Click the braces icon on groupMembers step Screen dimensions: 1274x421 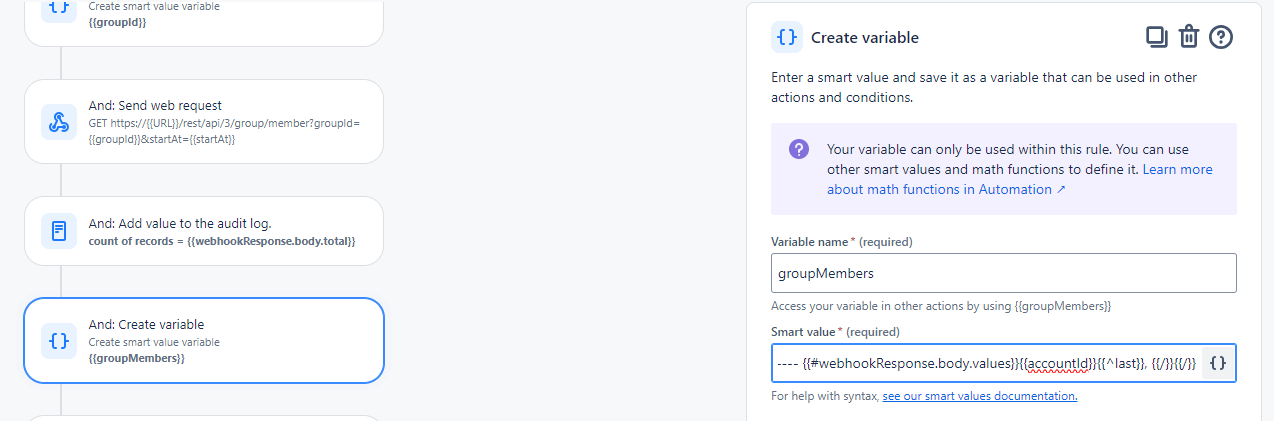(59, 341)
